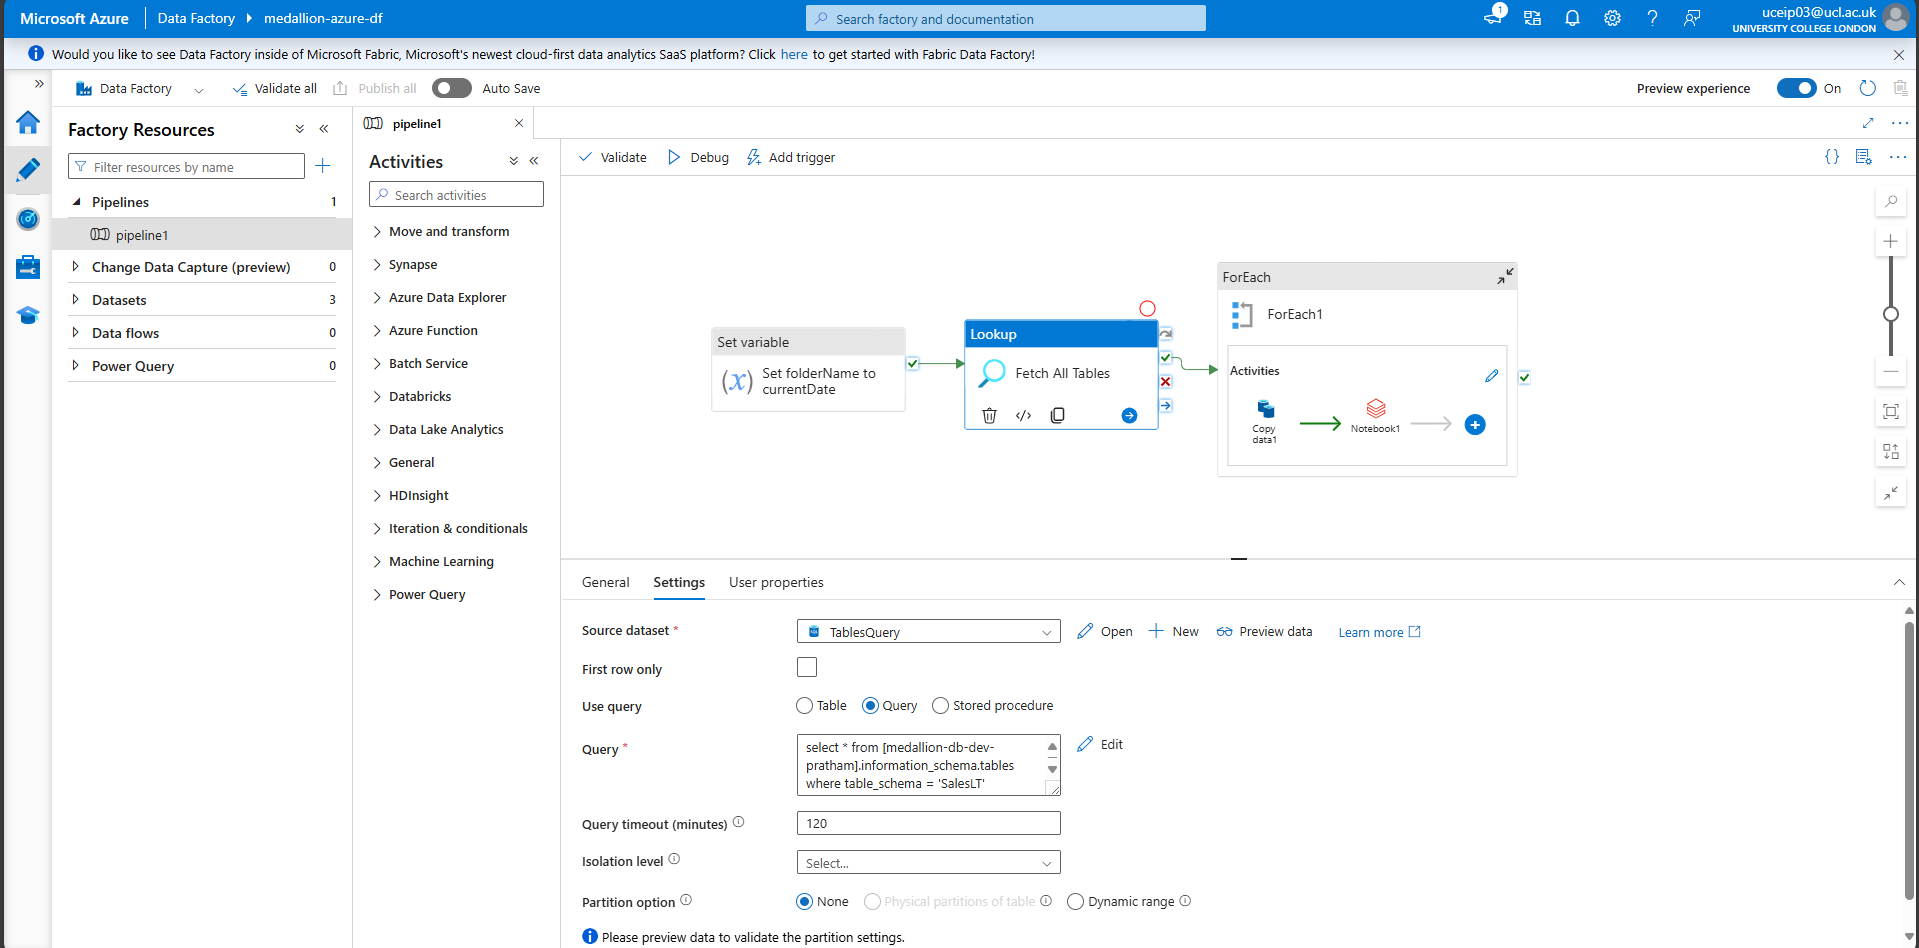Collapse the bottom settings panel chevron
This screenshot has height=948, width=1919.
(x=1898, y=583)
